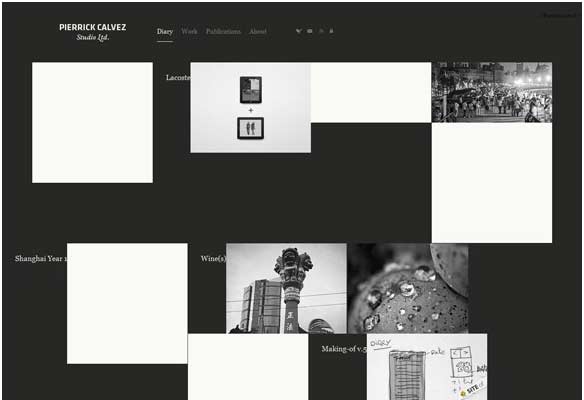Open the Publications page
The width and height of the screenshot is (584, 400).
tap(223, 31)
